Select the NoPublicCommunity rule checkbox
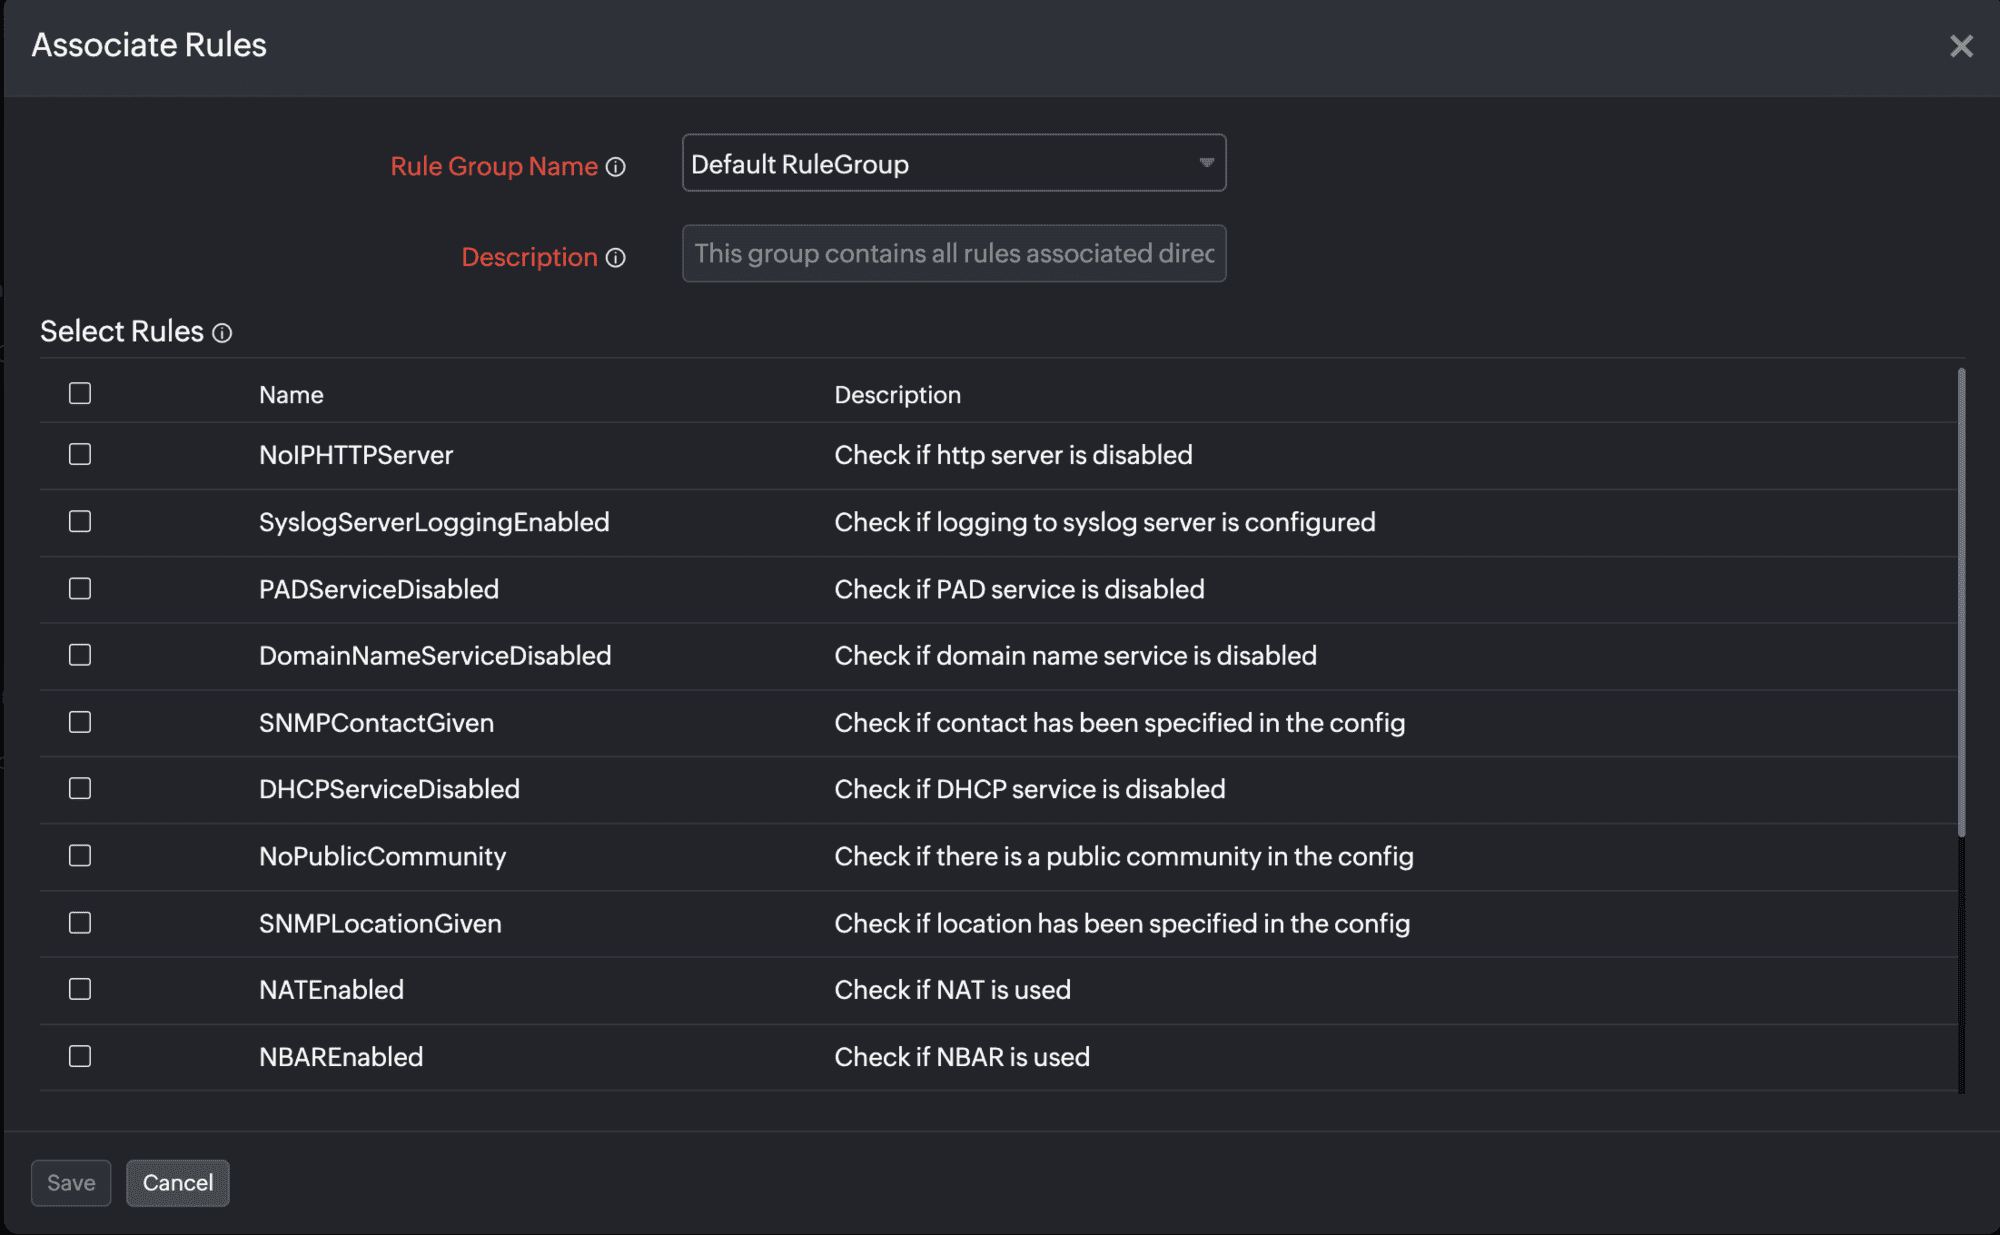Image resolution: width=2000 pixels, height=1235 pixels. 80,856
